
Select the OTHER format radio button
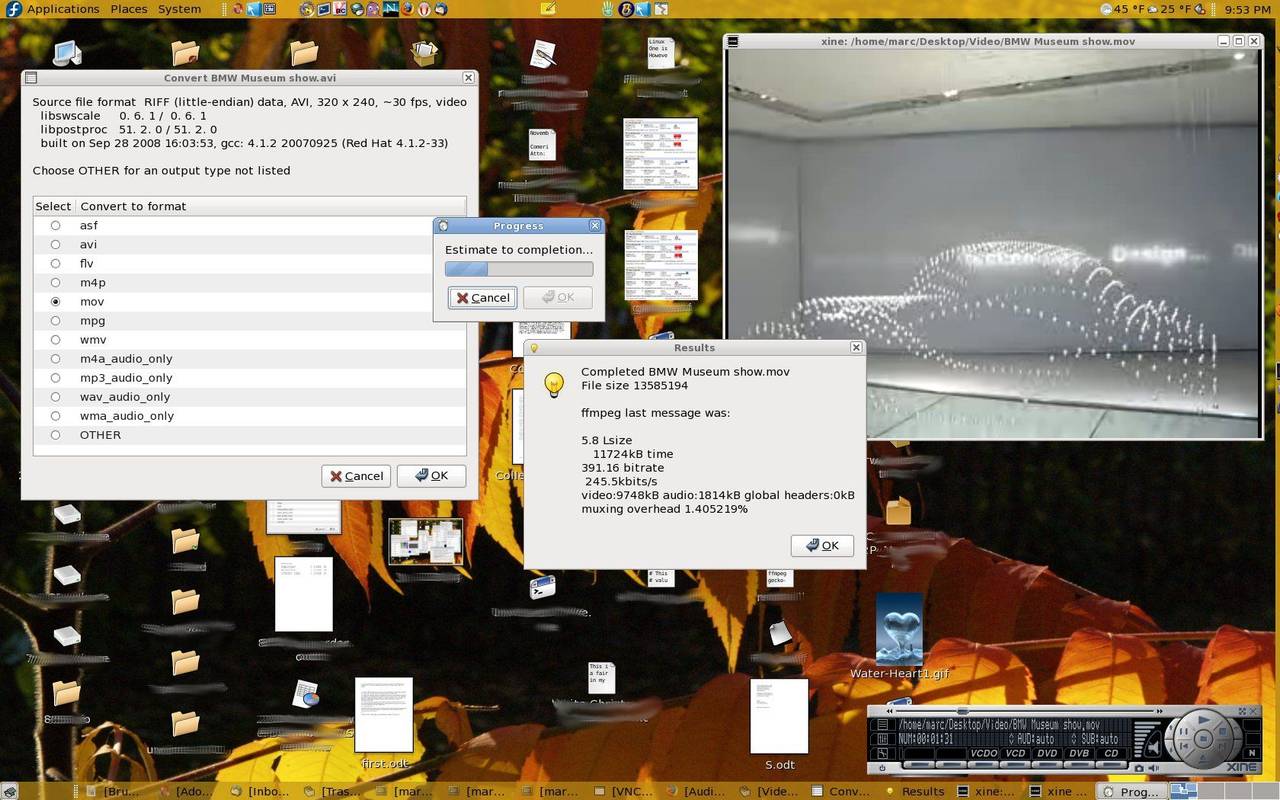tap(55, 434)
